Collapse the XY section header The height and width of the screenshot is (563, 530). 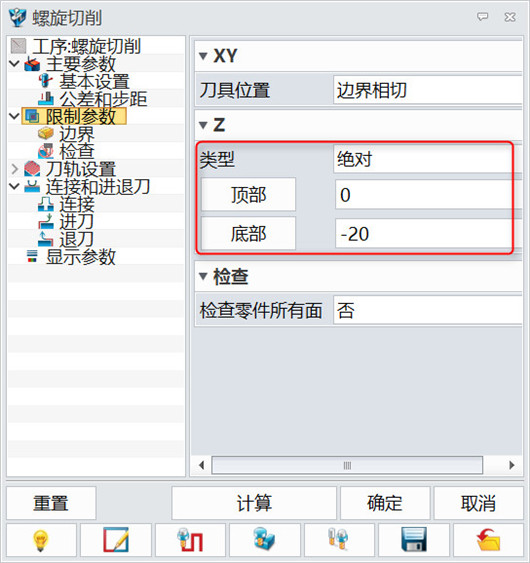(203, 56)
